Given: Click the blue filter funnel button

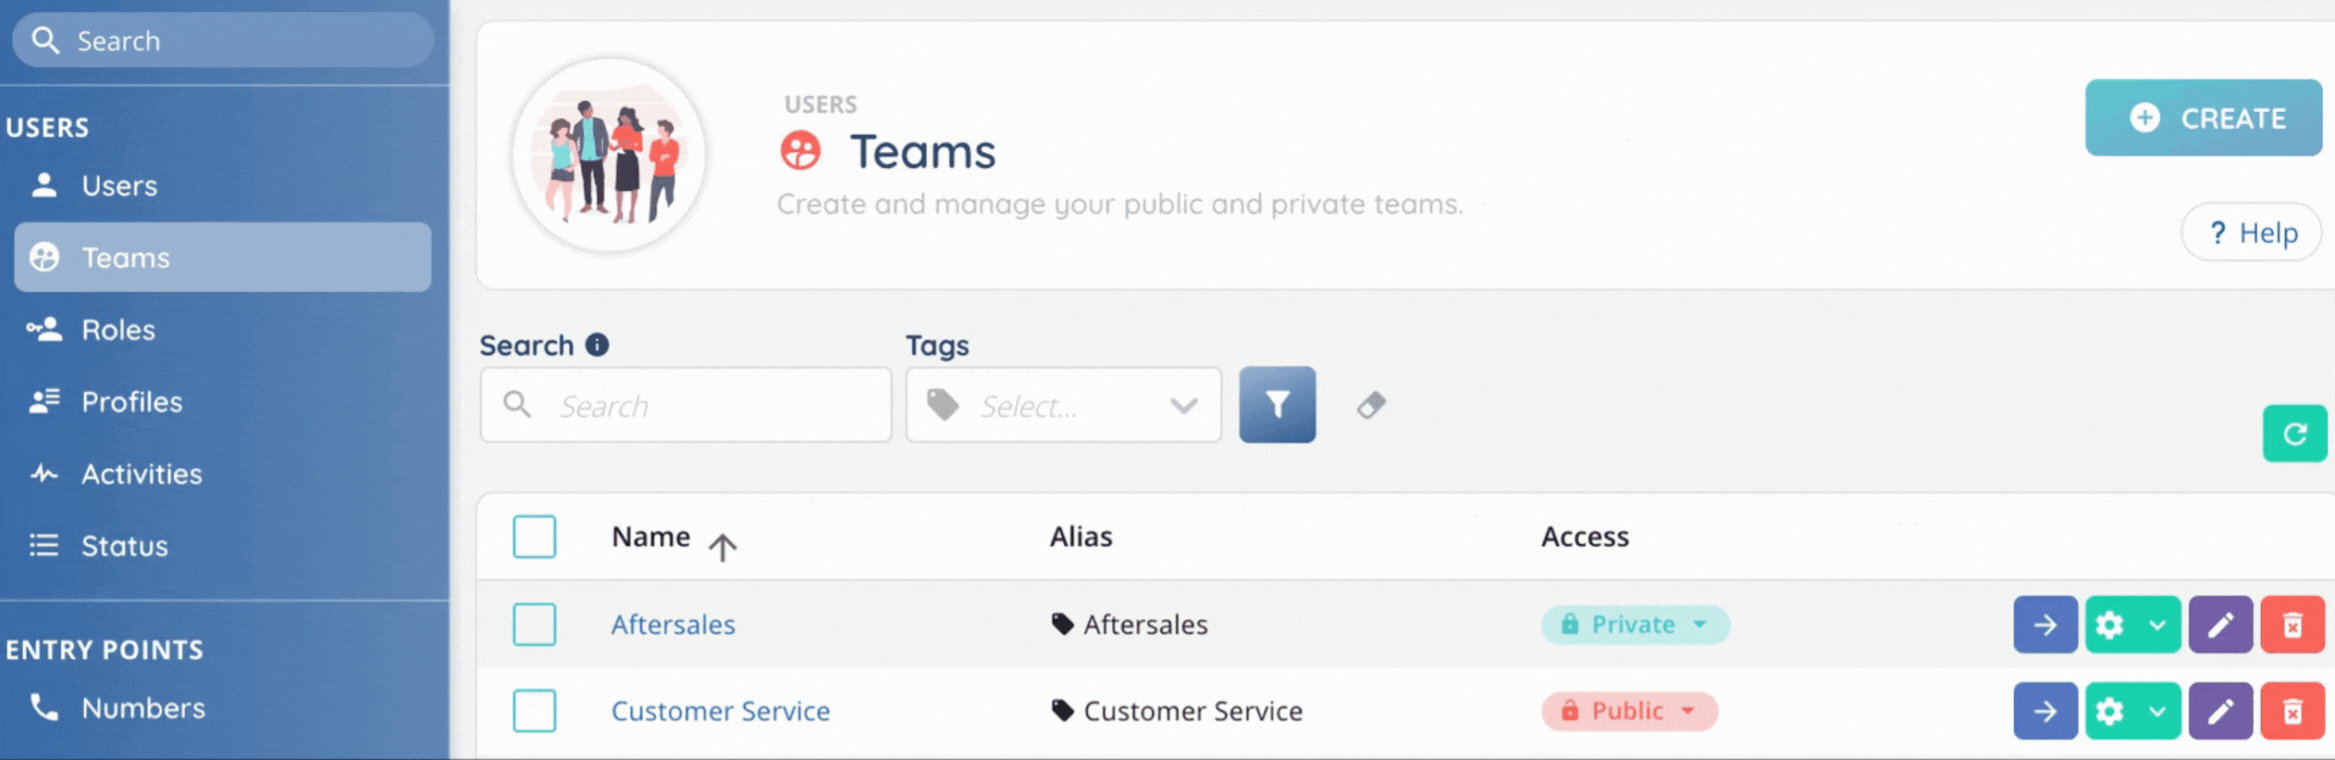Looking at the screenshot, I should pyautogui.click(x=1277, y=405).
